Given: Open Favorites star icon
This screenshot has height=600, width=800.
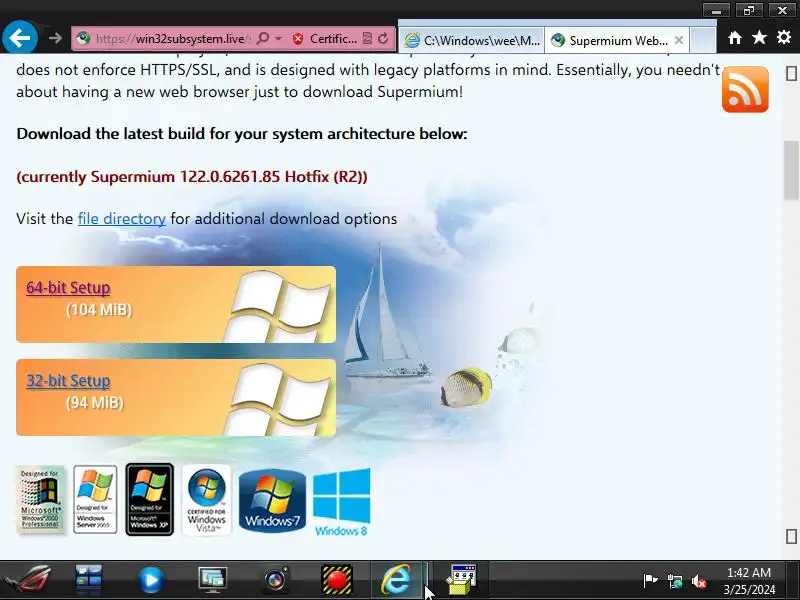Looking at the screenshot, I should coord(759,37).
